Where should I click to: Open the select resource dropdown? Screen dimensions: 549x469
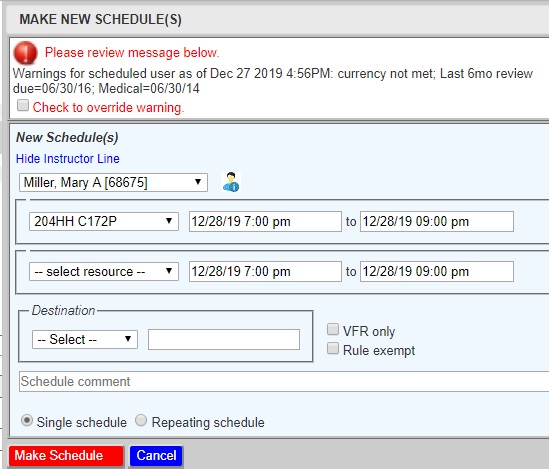click(x=104, y=271)
